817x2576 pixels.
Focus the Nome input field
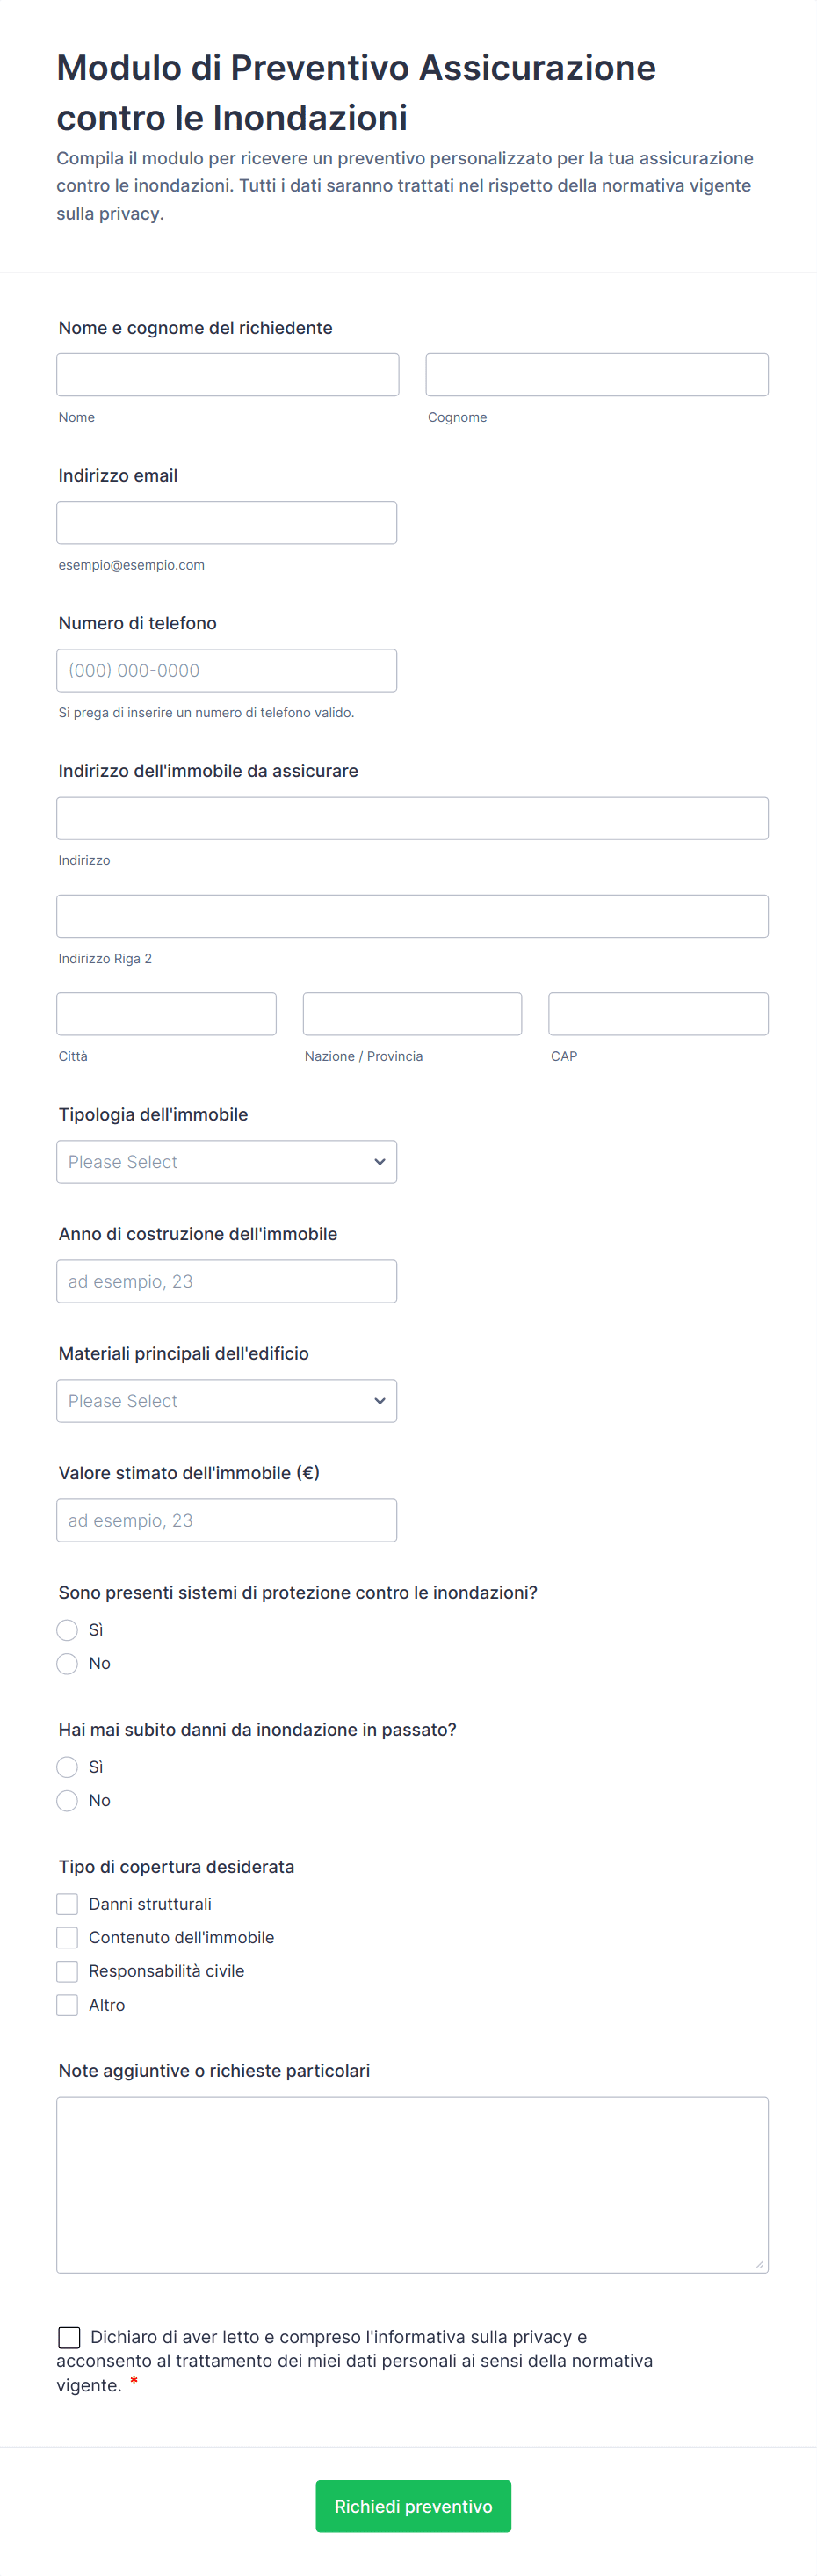click(227, 375)
